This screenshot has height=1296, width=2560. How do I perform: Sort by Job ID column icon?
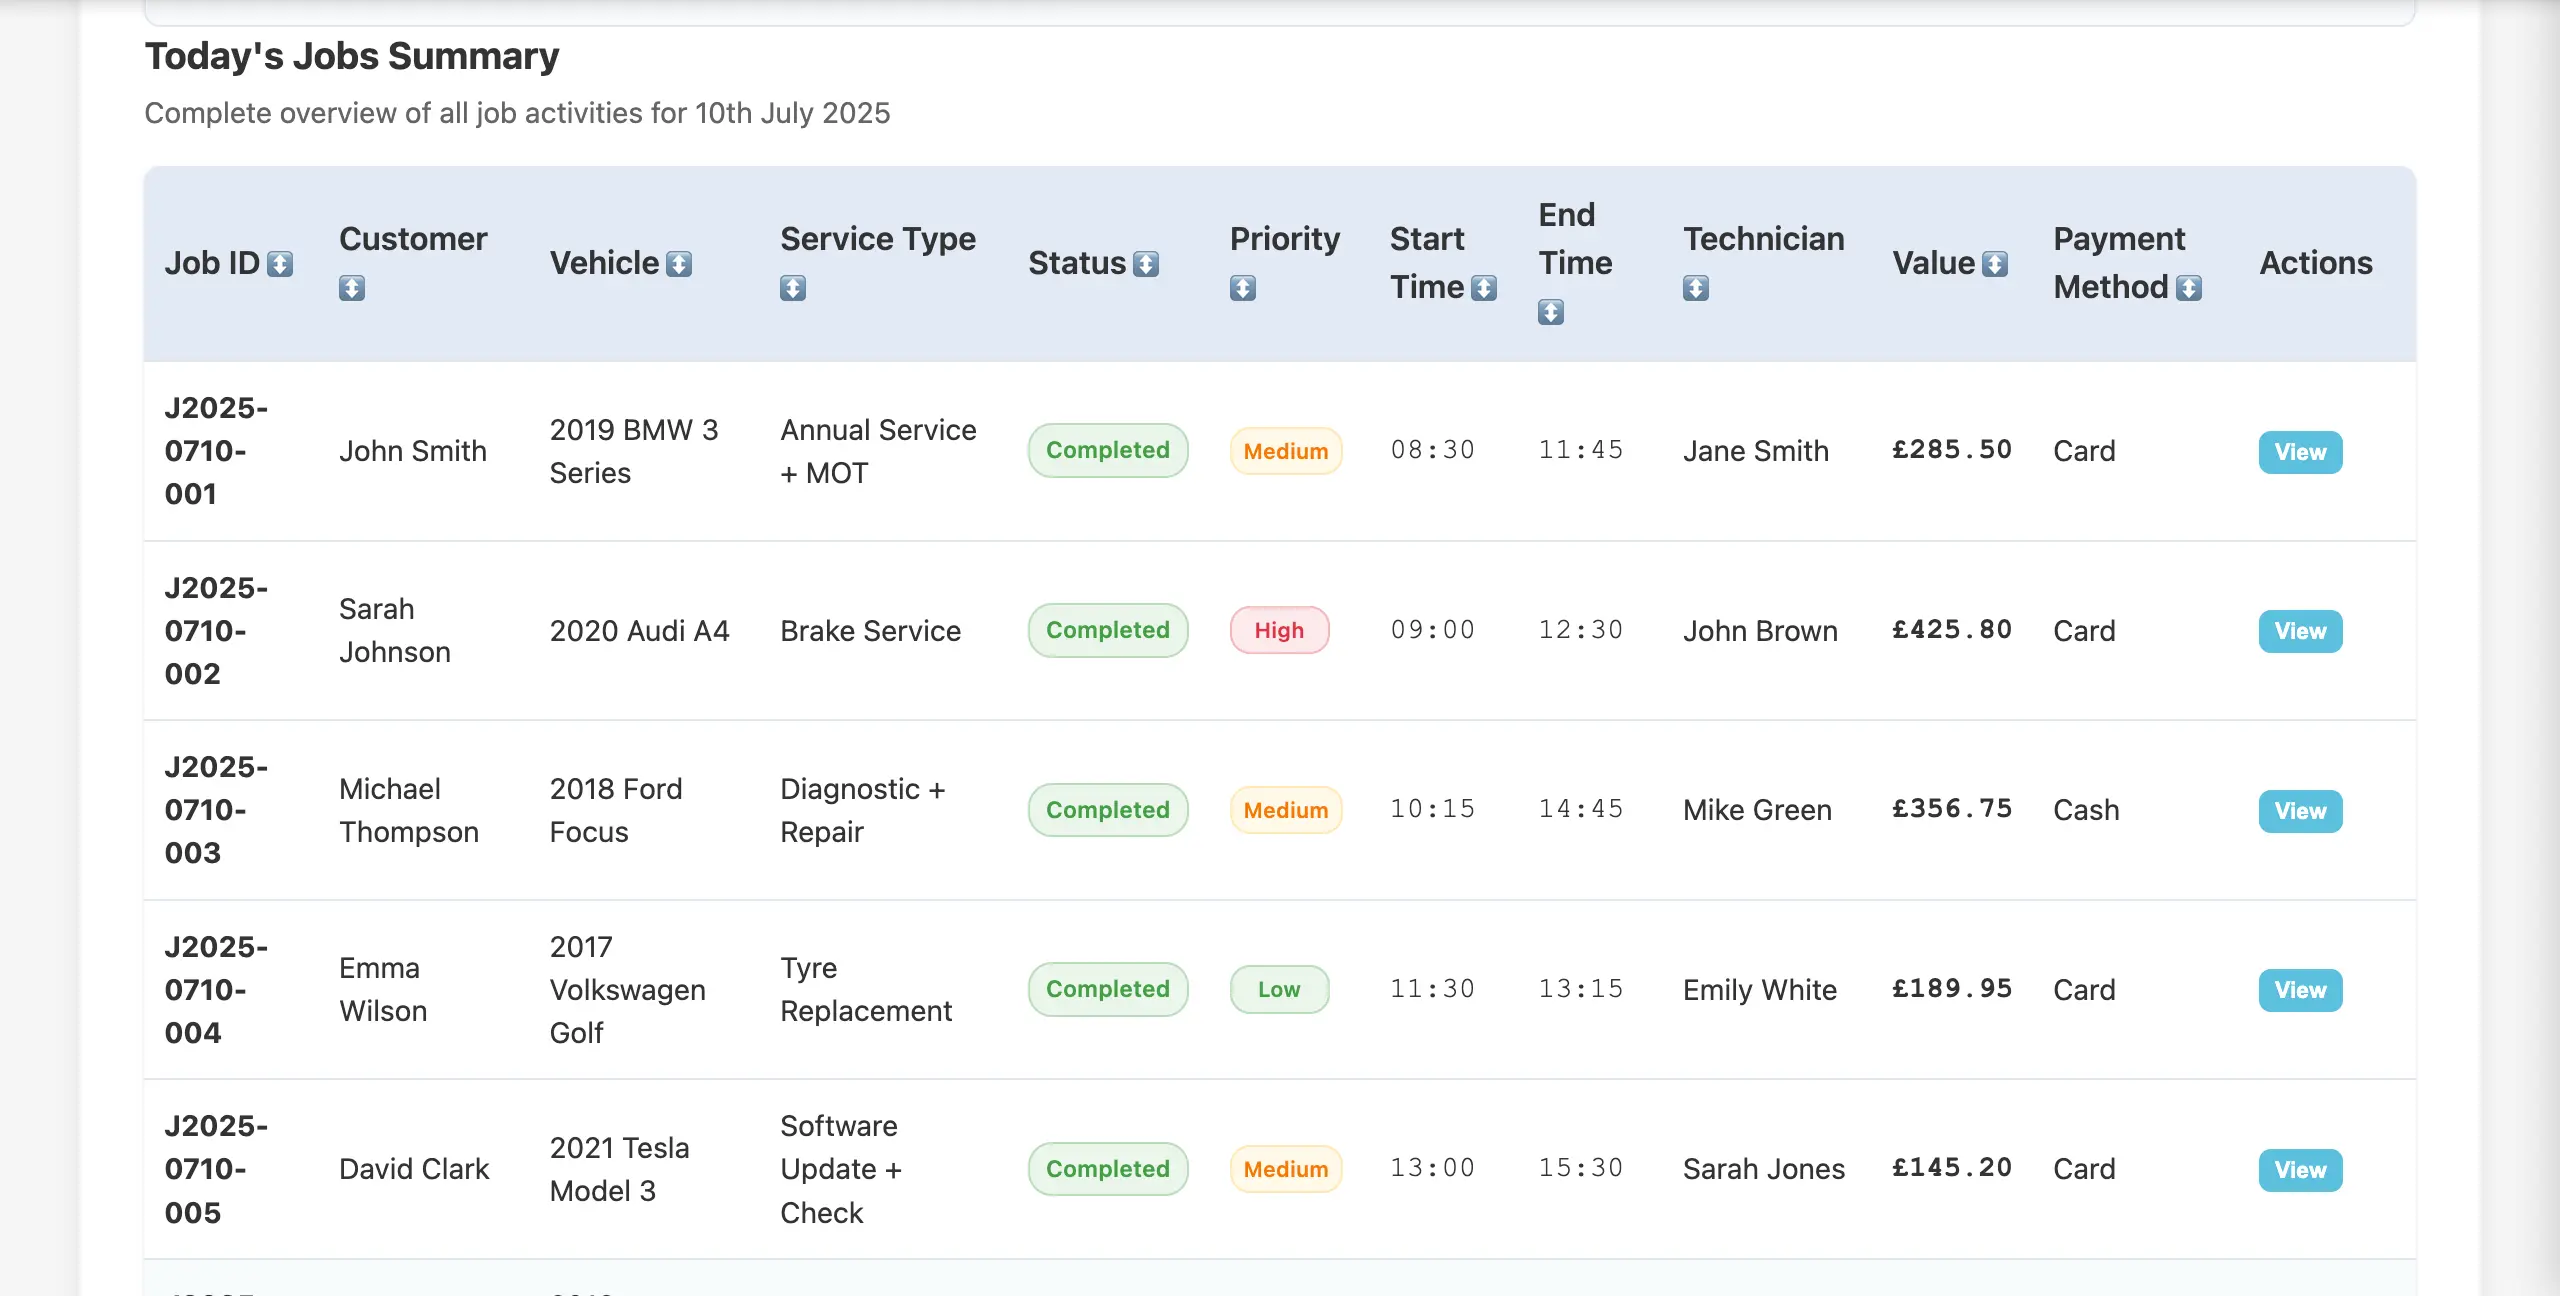(280, 264)
